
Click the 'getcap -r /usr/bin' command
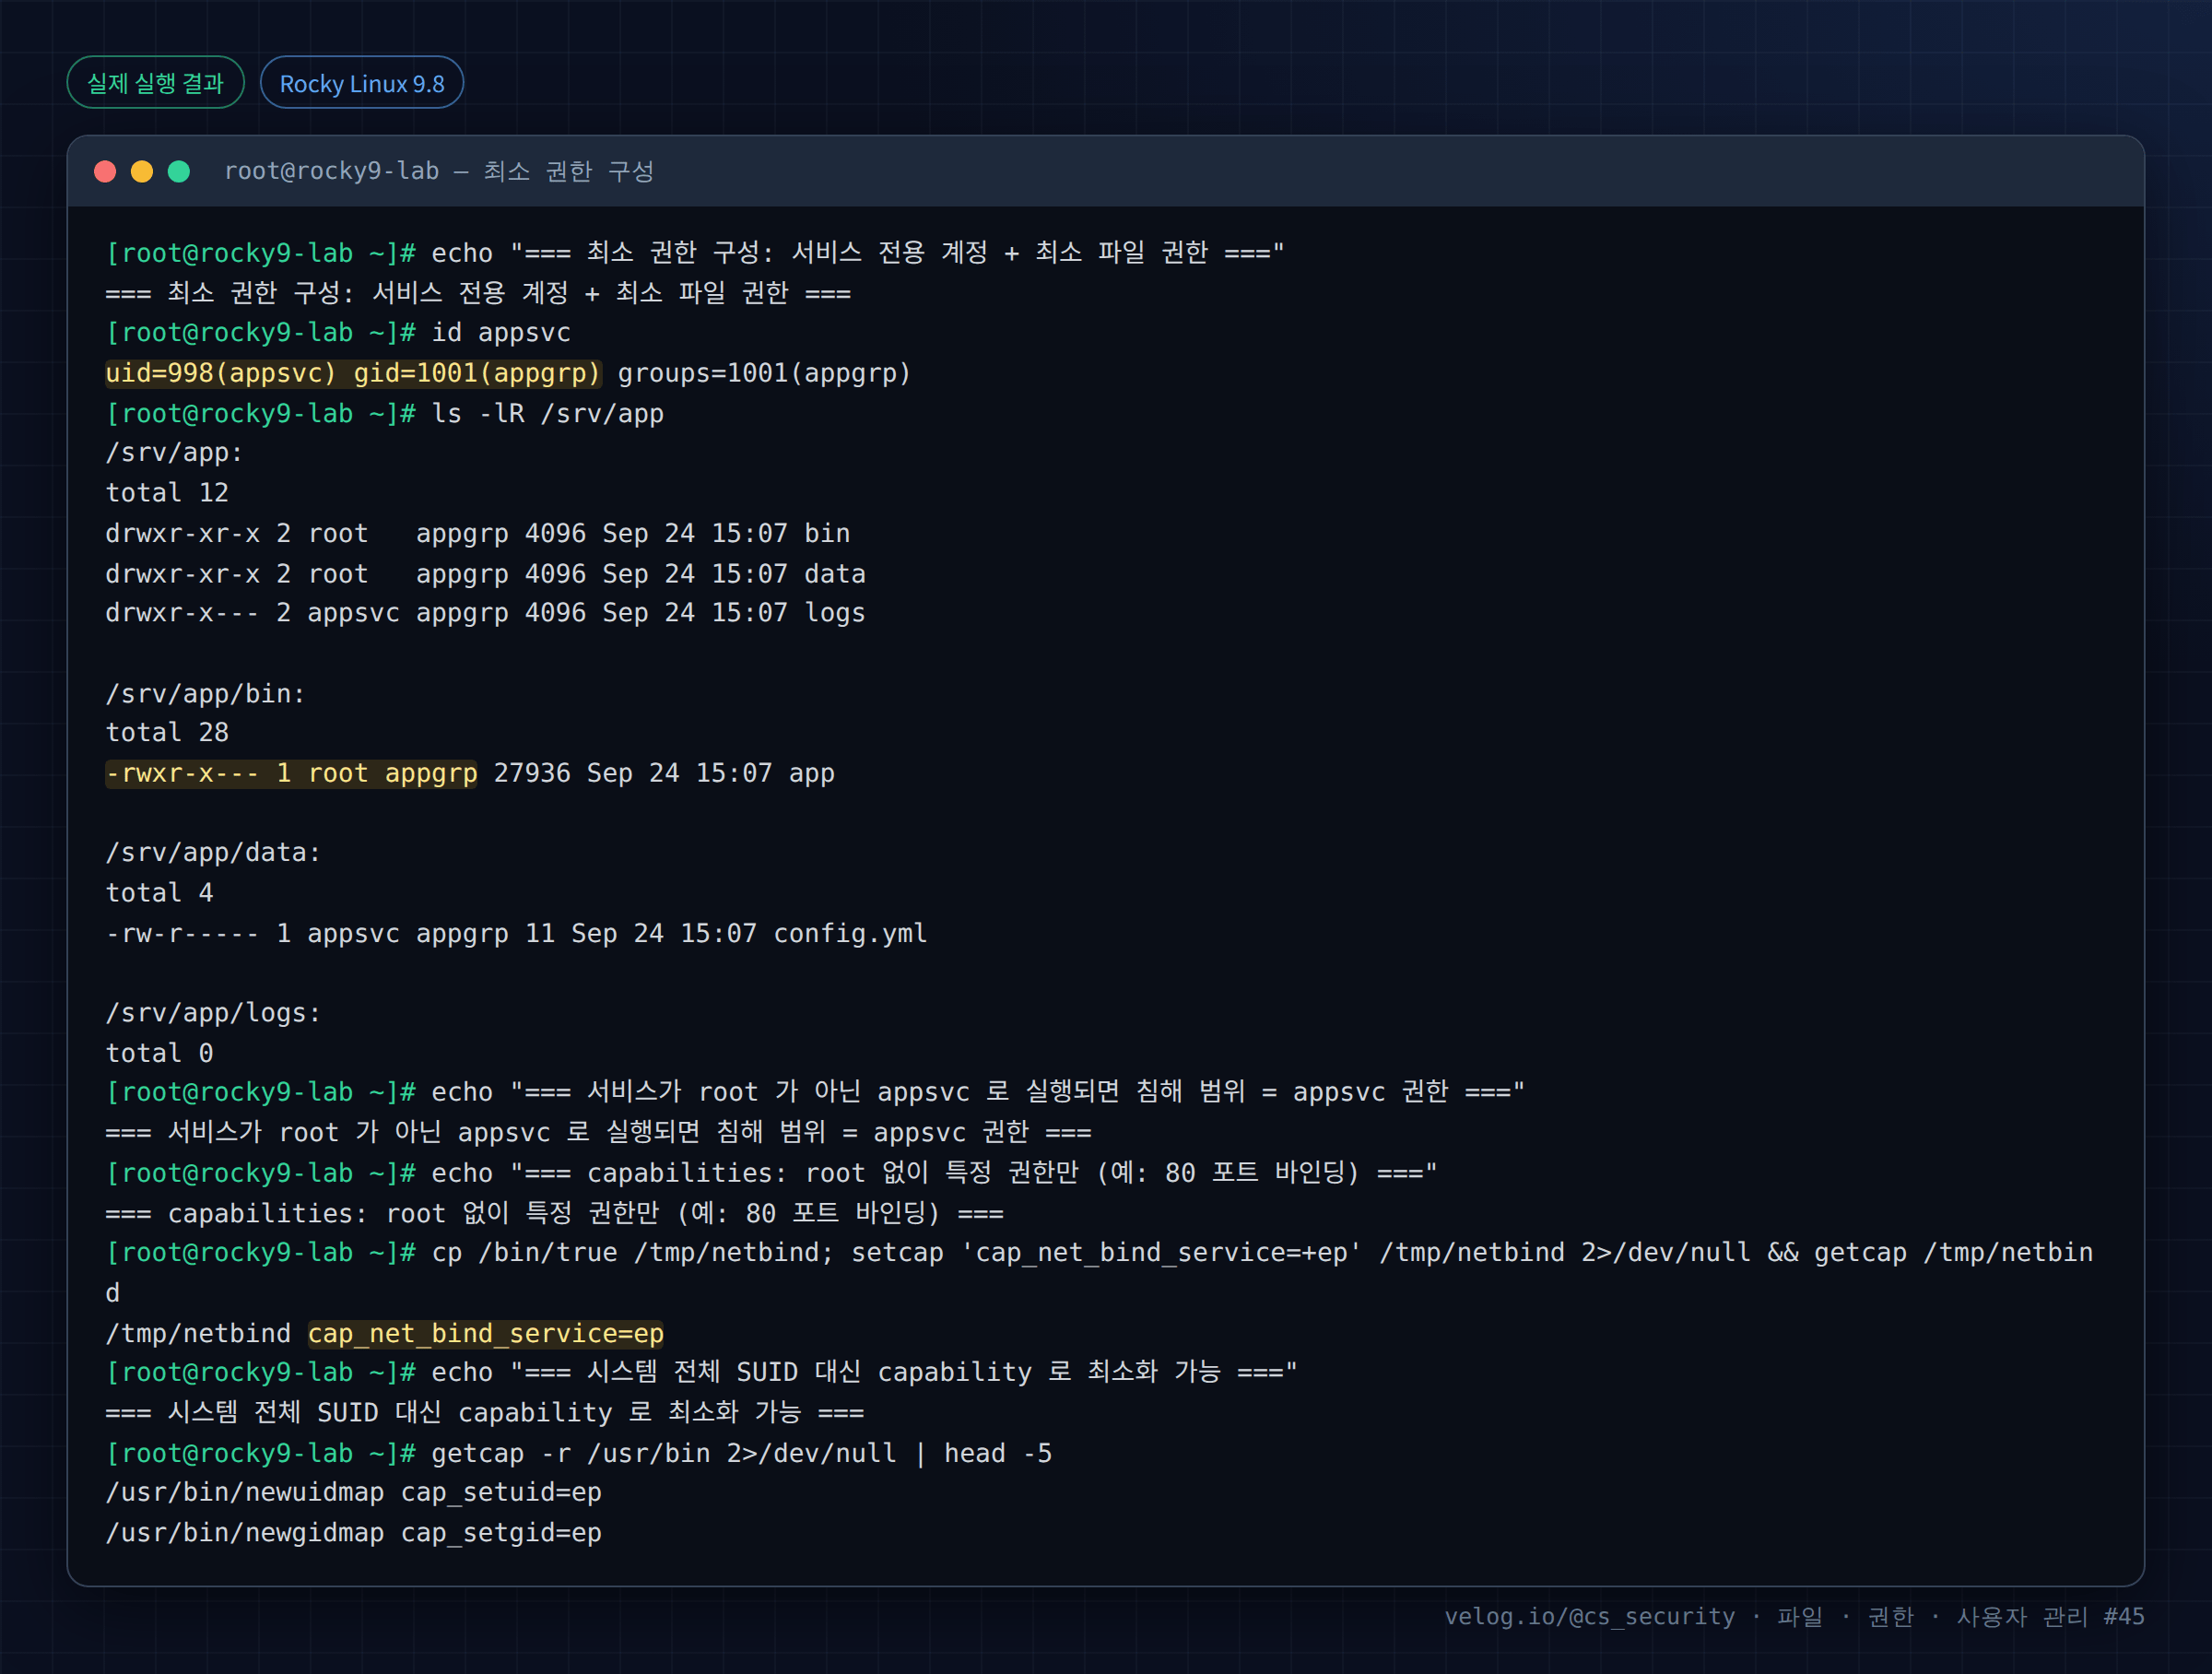[x=579, y=1453]
